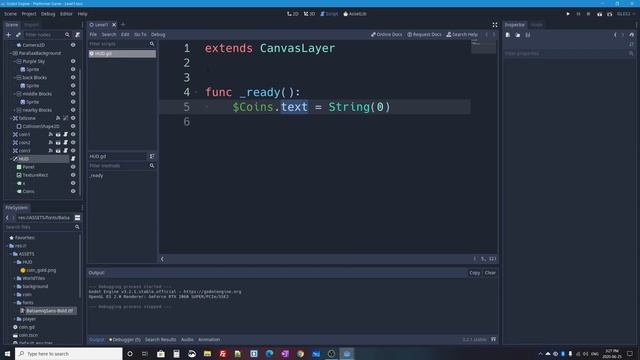Toggle visibility of Coins node
640x360 pixels.
73,191
